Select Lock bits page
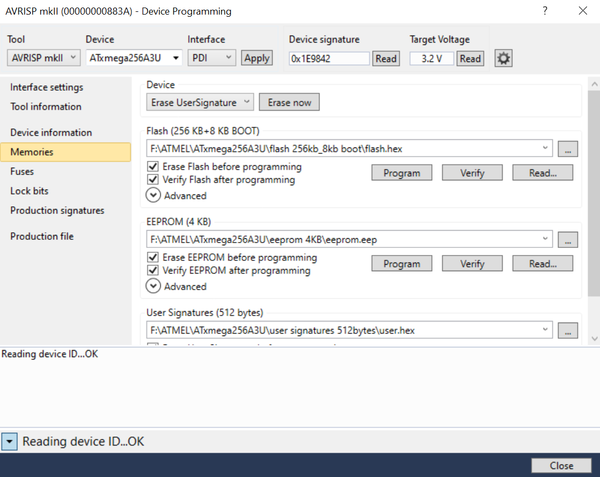Image resolution: width=600 pixels, height=477 pixels. click(x=29, y=191)
